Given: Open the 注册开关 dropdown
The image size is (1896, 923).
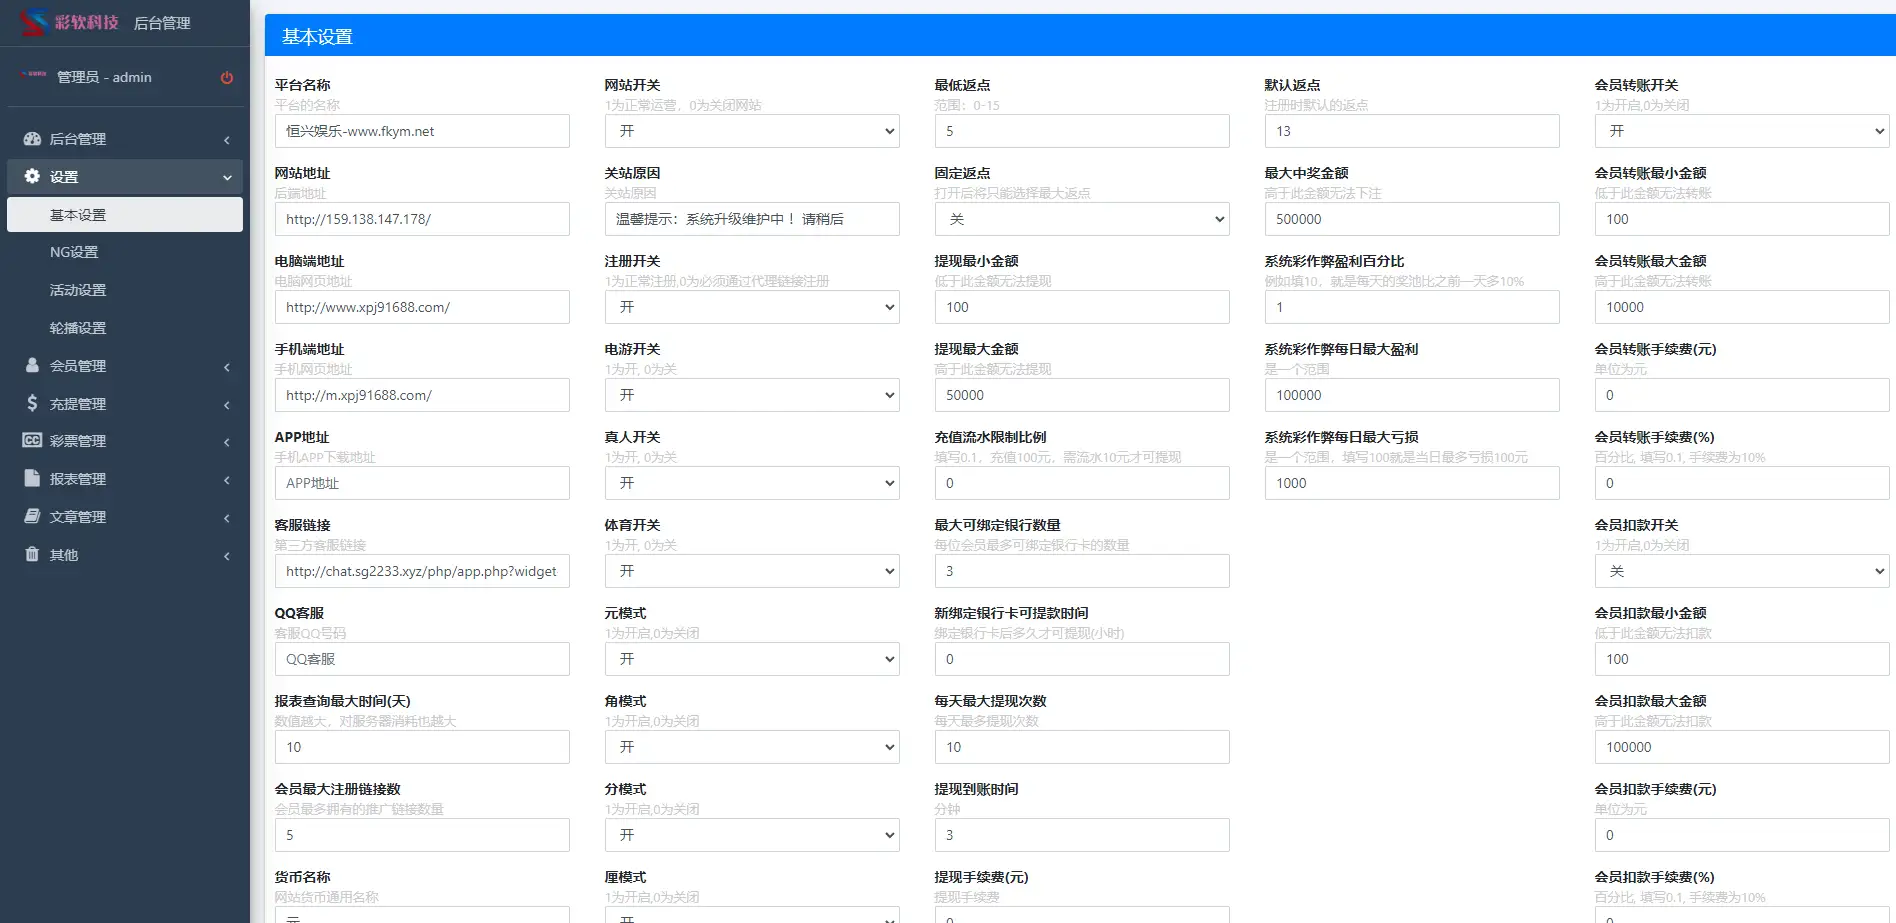Looking at the screenshot, I should click(x=752, y=307).
